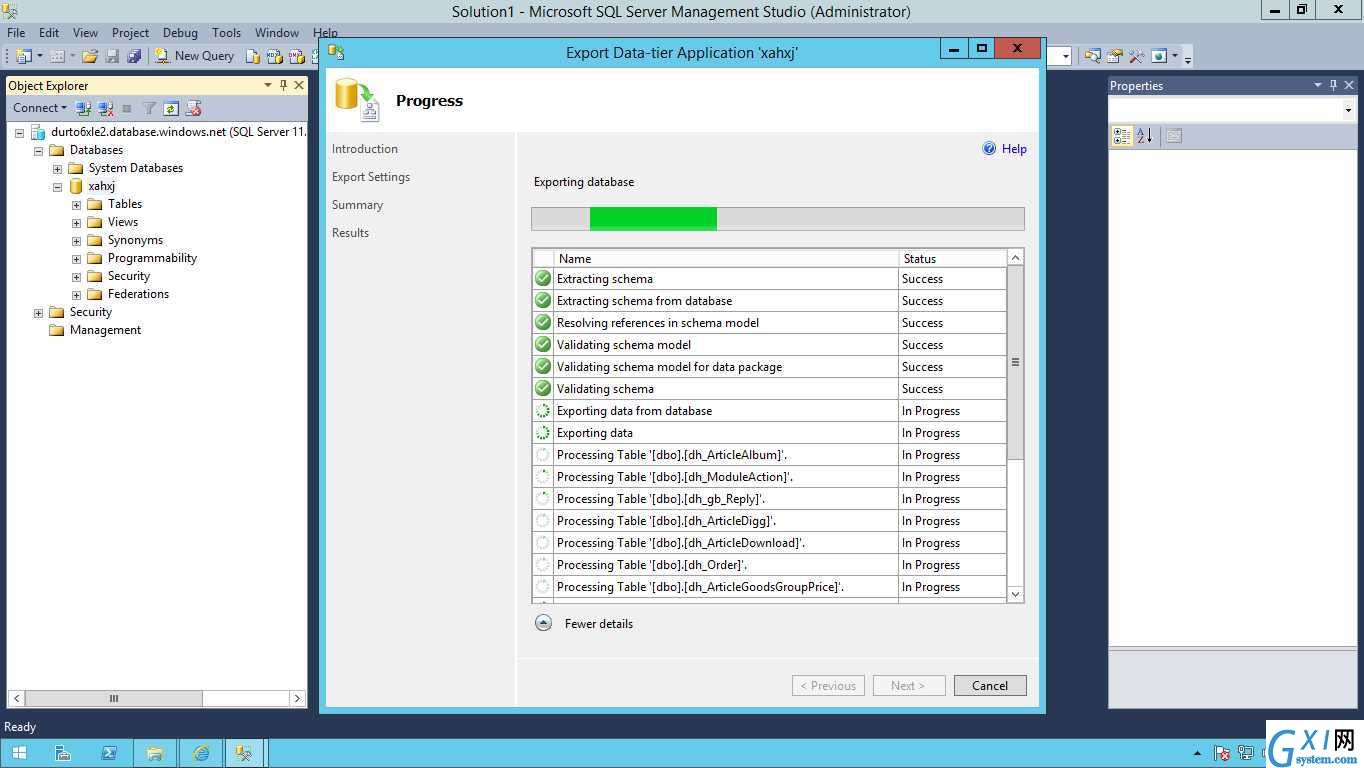The width and height of the screenshot is (1364, 768).
Task: Select the Management node in tree
Action: [x=105, y=330]
